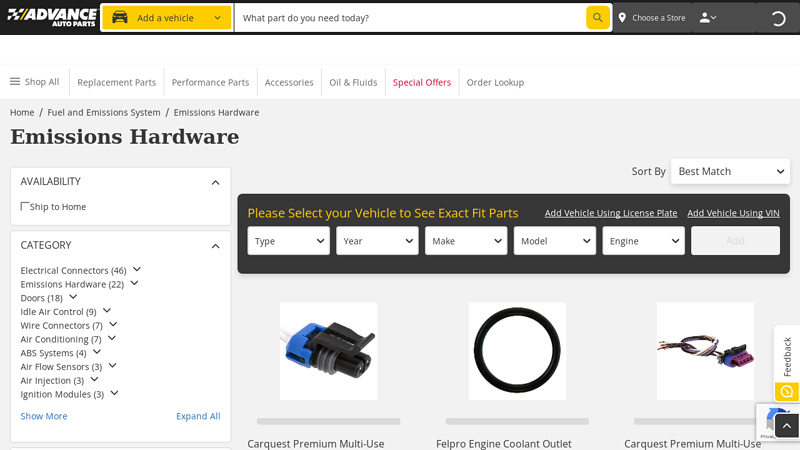Click the store location pin icon
This screenshot has width=800, height=450.
click(622, 18)
